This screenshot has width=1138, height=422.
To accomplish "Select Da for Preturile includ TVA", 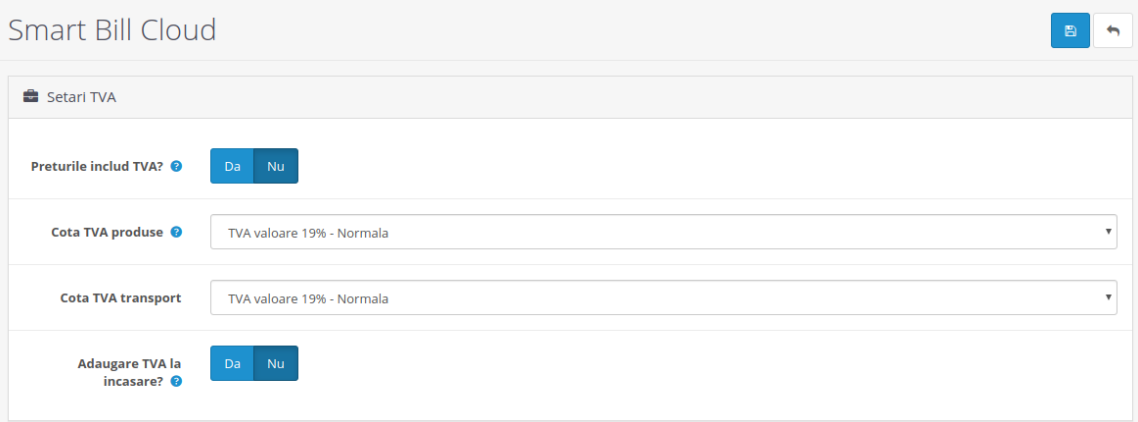I will coord(232,166).
